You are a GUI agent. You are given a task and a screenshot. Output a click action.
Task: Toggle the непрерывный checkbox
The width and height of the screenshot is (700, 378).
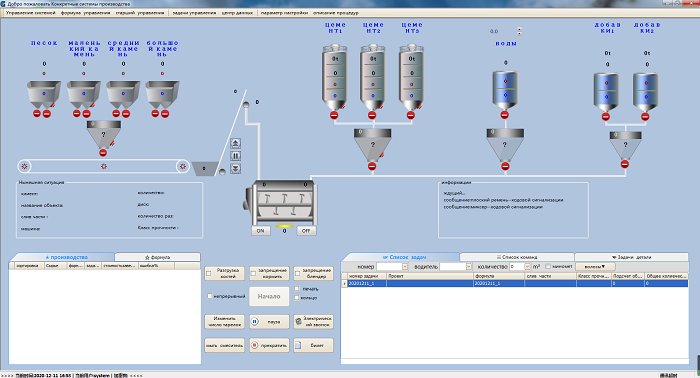click(x=210, y=296)
